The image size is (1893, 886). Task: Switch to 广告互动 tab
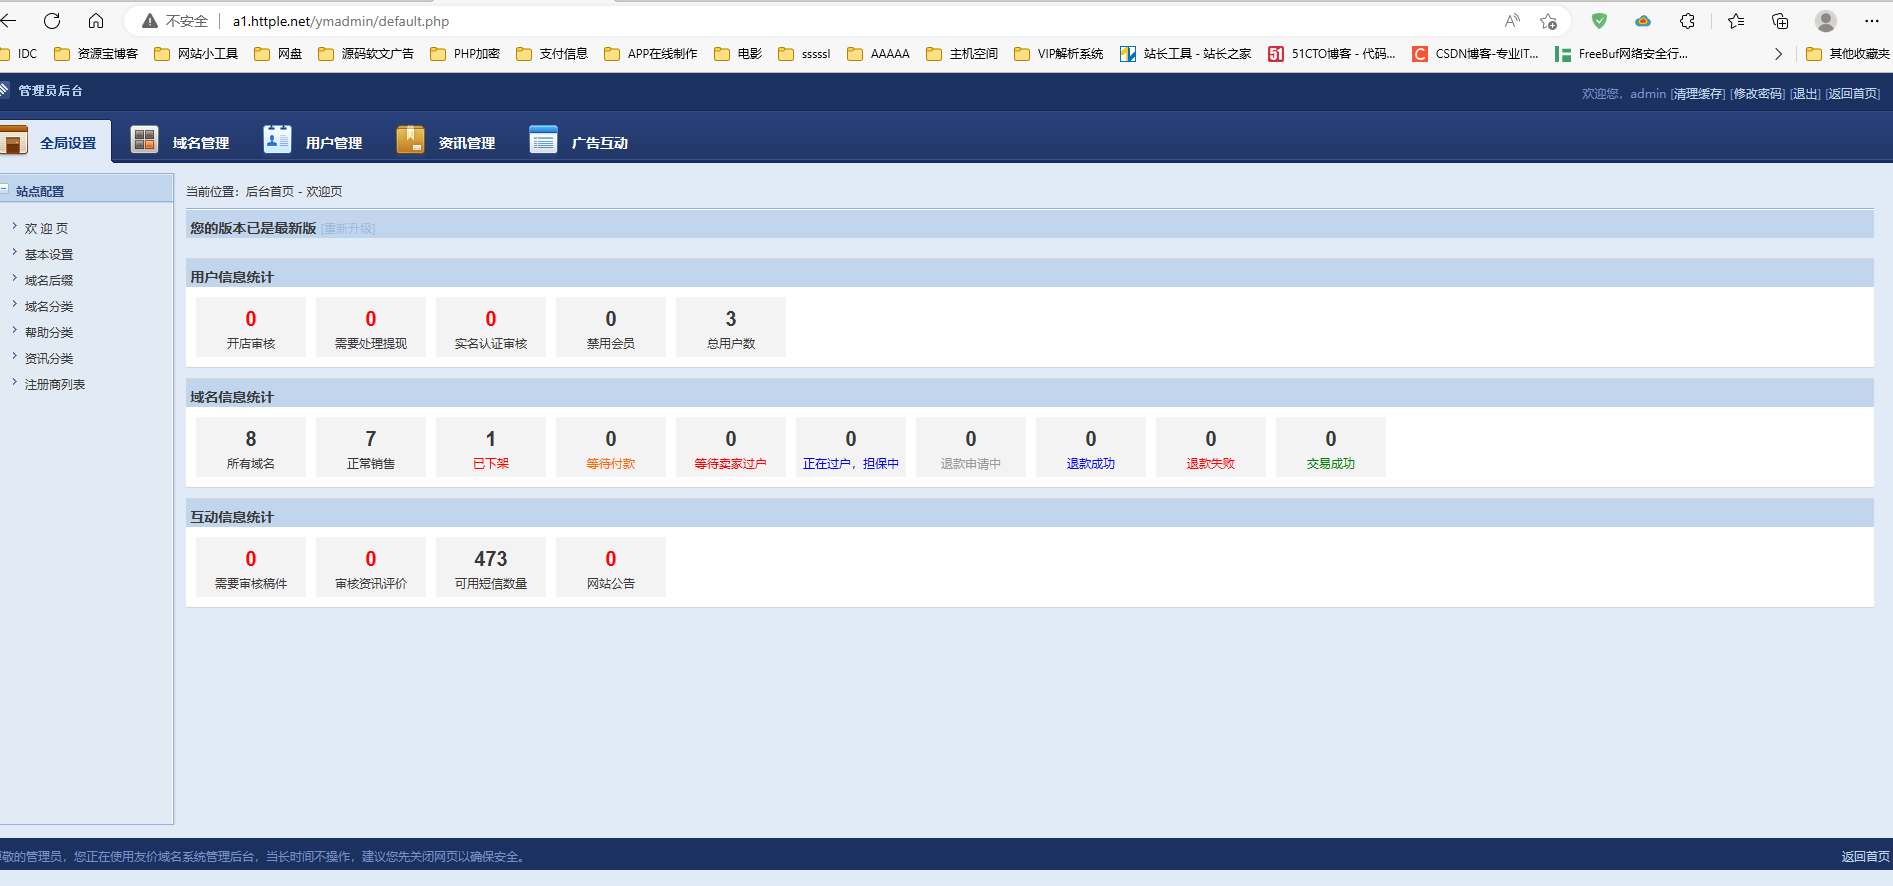579,142
